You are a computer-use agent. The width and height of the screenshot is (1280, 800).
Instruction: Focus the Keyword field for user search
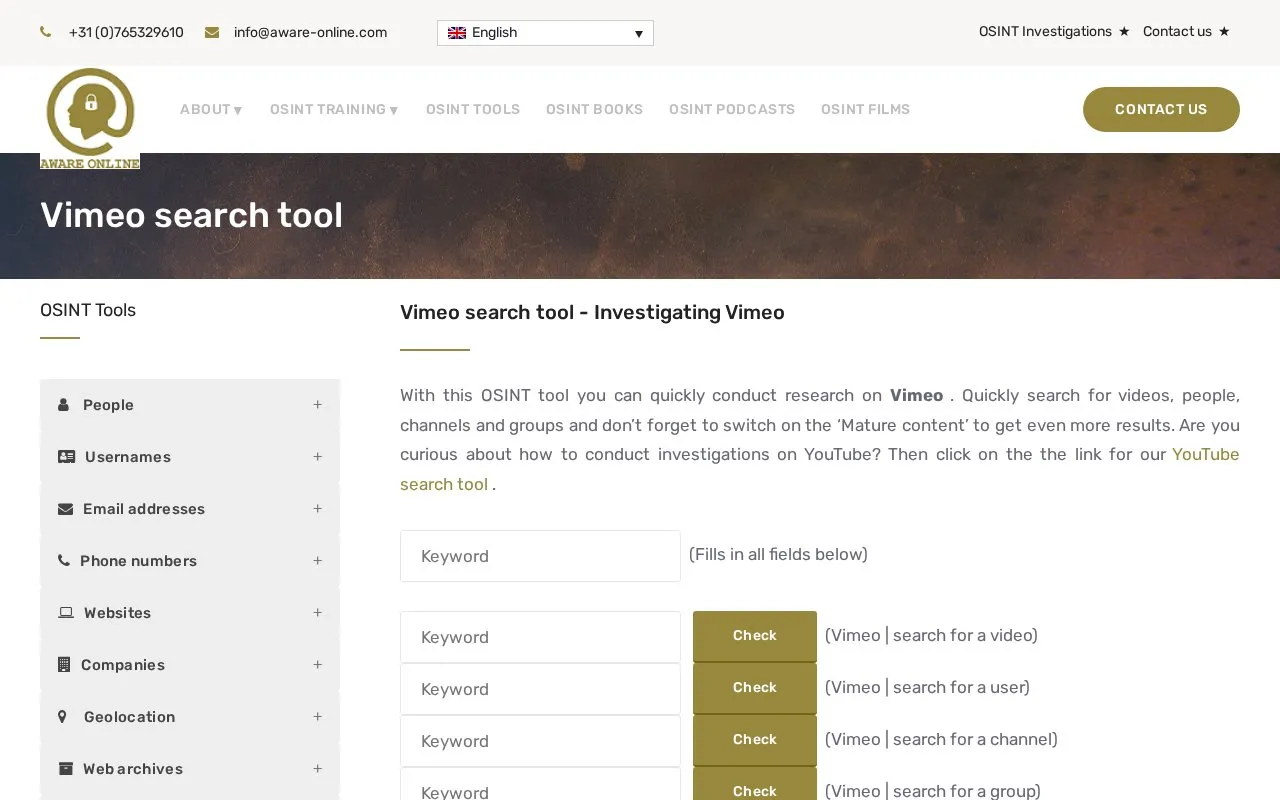(540, 689)
